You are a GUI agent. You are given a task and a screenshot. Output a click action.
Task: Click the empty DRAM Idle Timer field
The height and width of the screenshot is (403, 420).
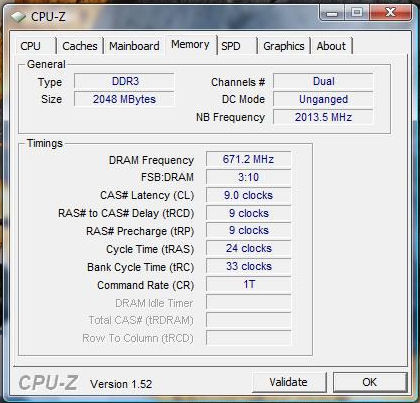pyautogui.click(x=248, y=303)
